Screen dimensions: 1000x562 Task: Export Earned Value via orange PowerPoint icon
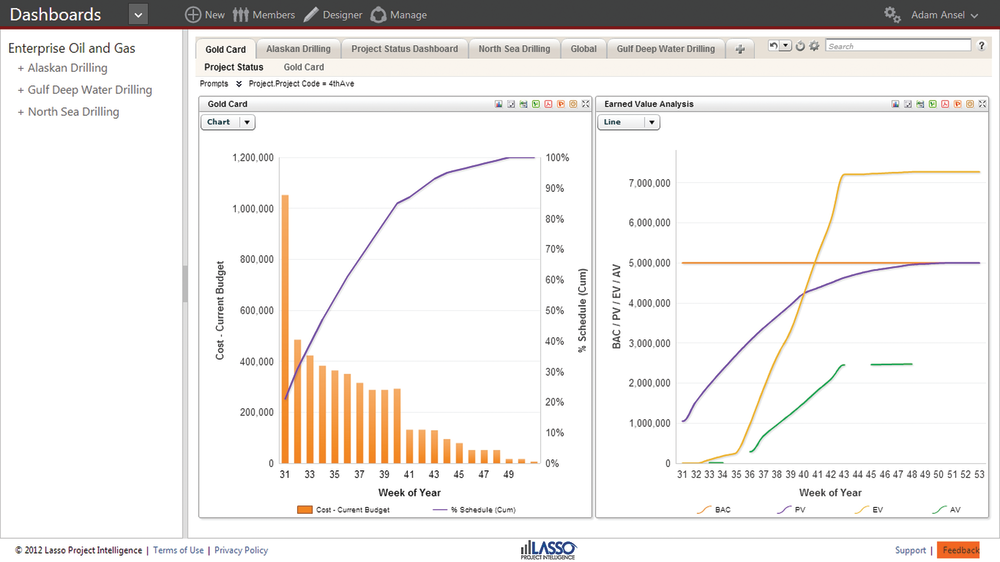957,104
